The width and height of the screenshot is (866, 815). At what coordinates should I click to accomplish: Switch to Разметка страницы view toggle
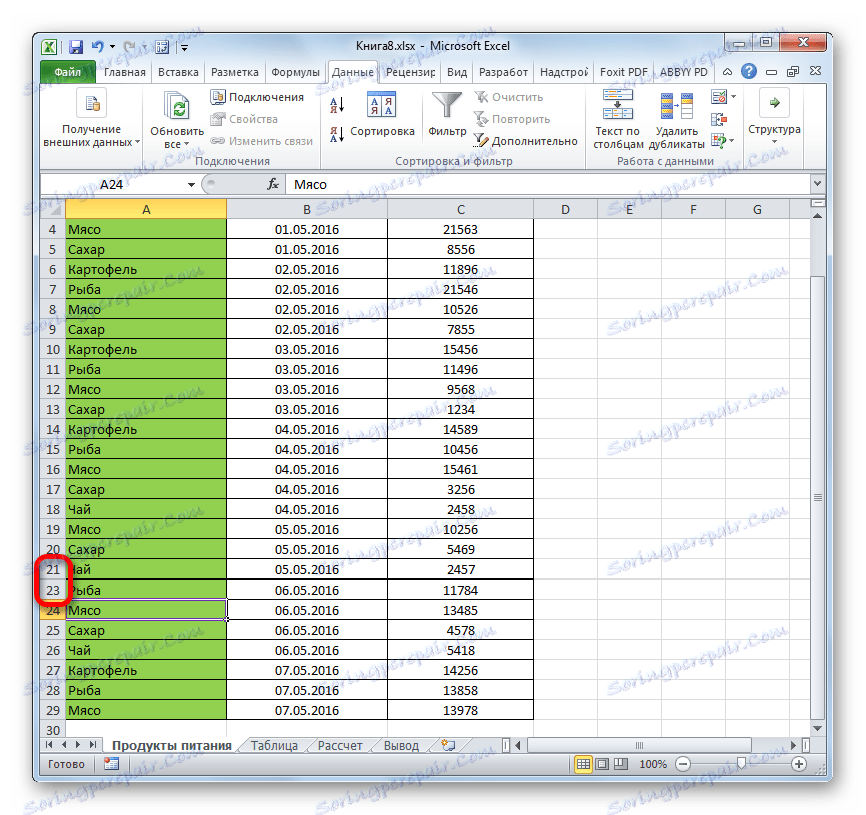tap(603, 764)
